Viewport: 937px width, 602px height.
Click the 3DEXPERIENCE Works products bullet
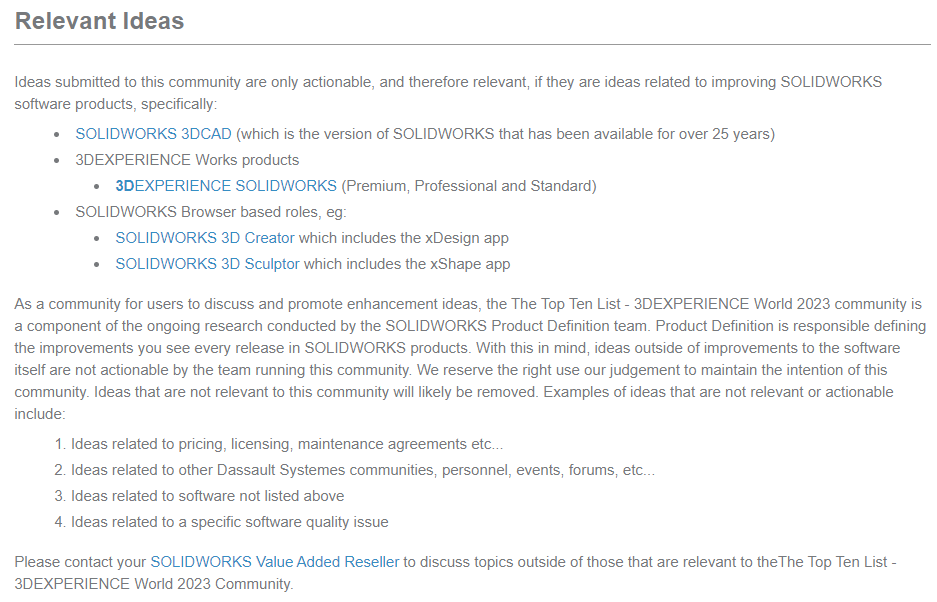click(x=187, y=160)
